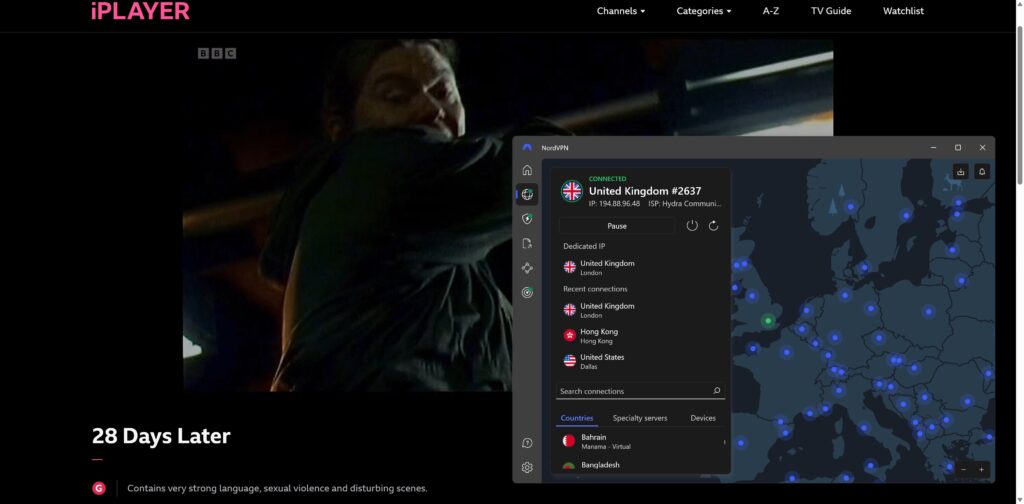This screenshot has width=1024, height=504.
Task: Click the IP 194.88.96.48 text
Action: click(x=614, y=204)
